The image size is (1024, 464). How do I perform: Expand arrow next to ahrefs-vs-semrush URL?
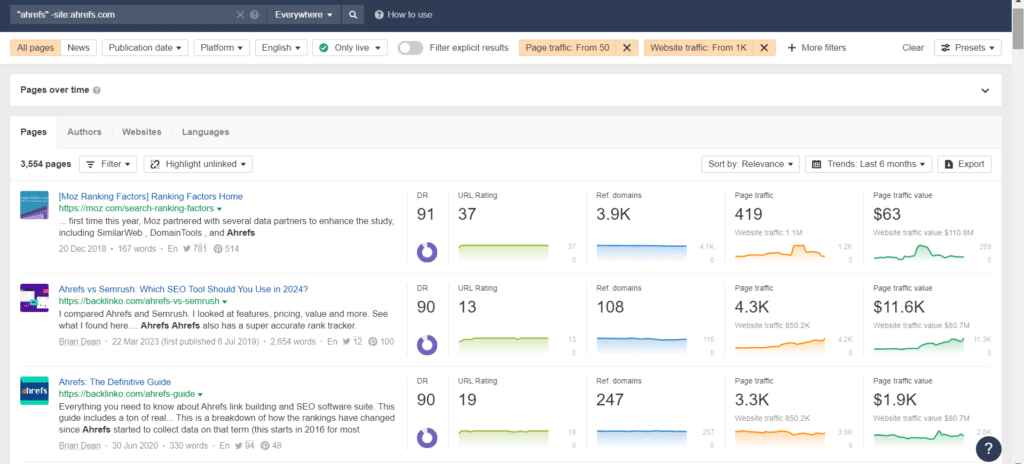pyautogui.click(x=225, y=302)
